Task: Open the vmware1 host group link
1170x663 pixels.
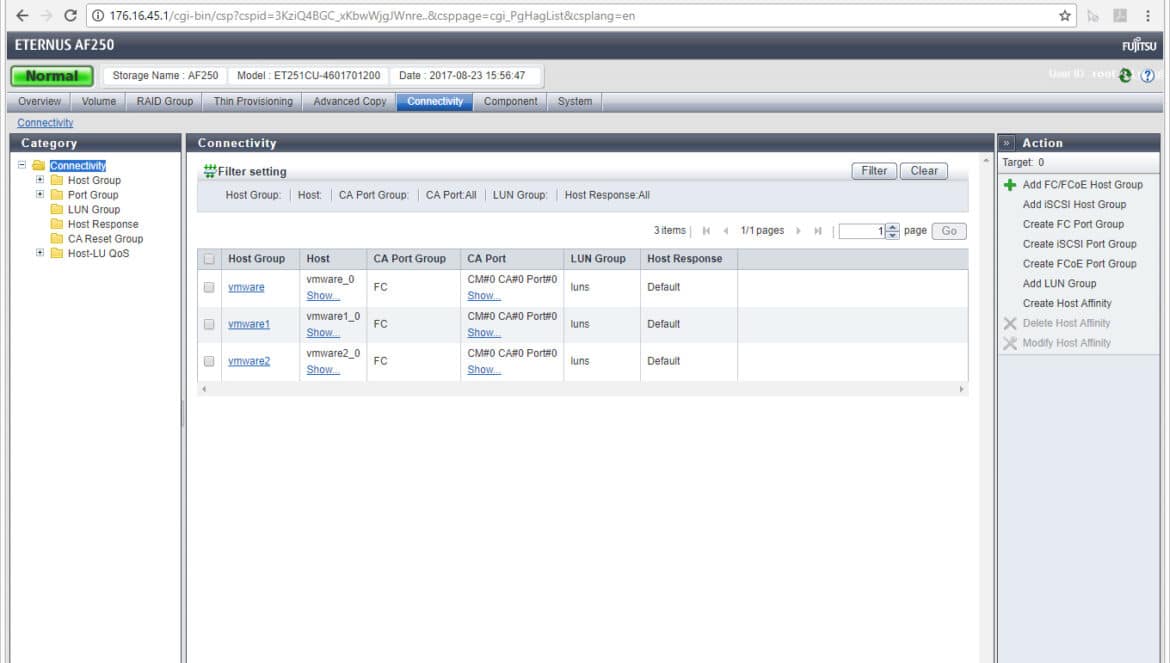Action: click(x=249, y=324)
